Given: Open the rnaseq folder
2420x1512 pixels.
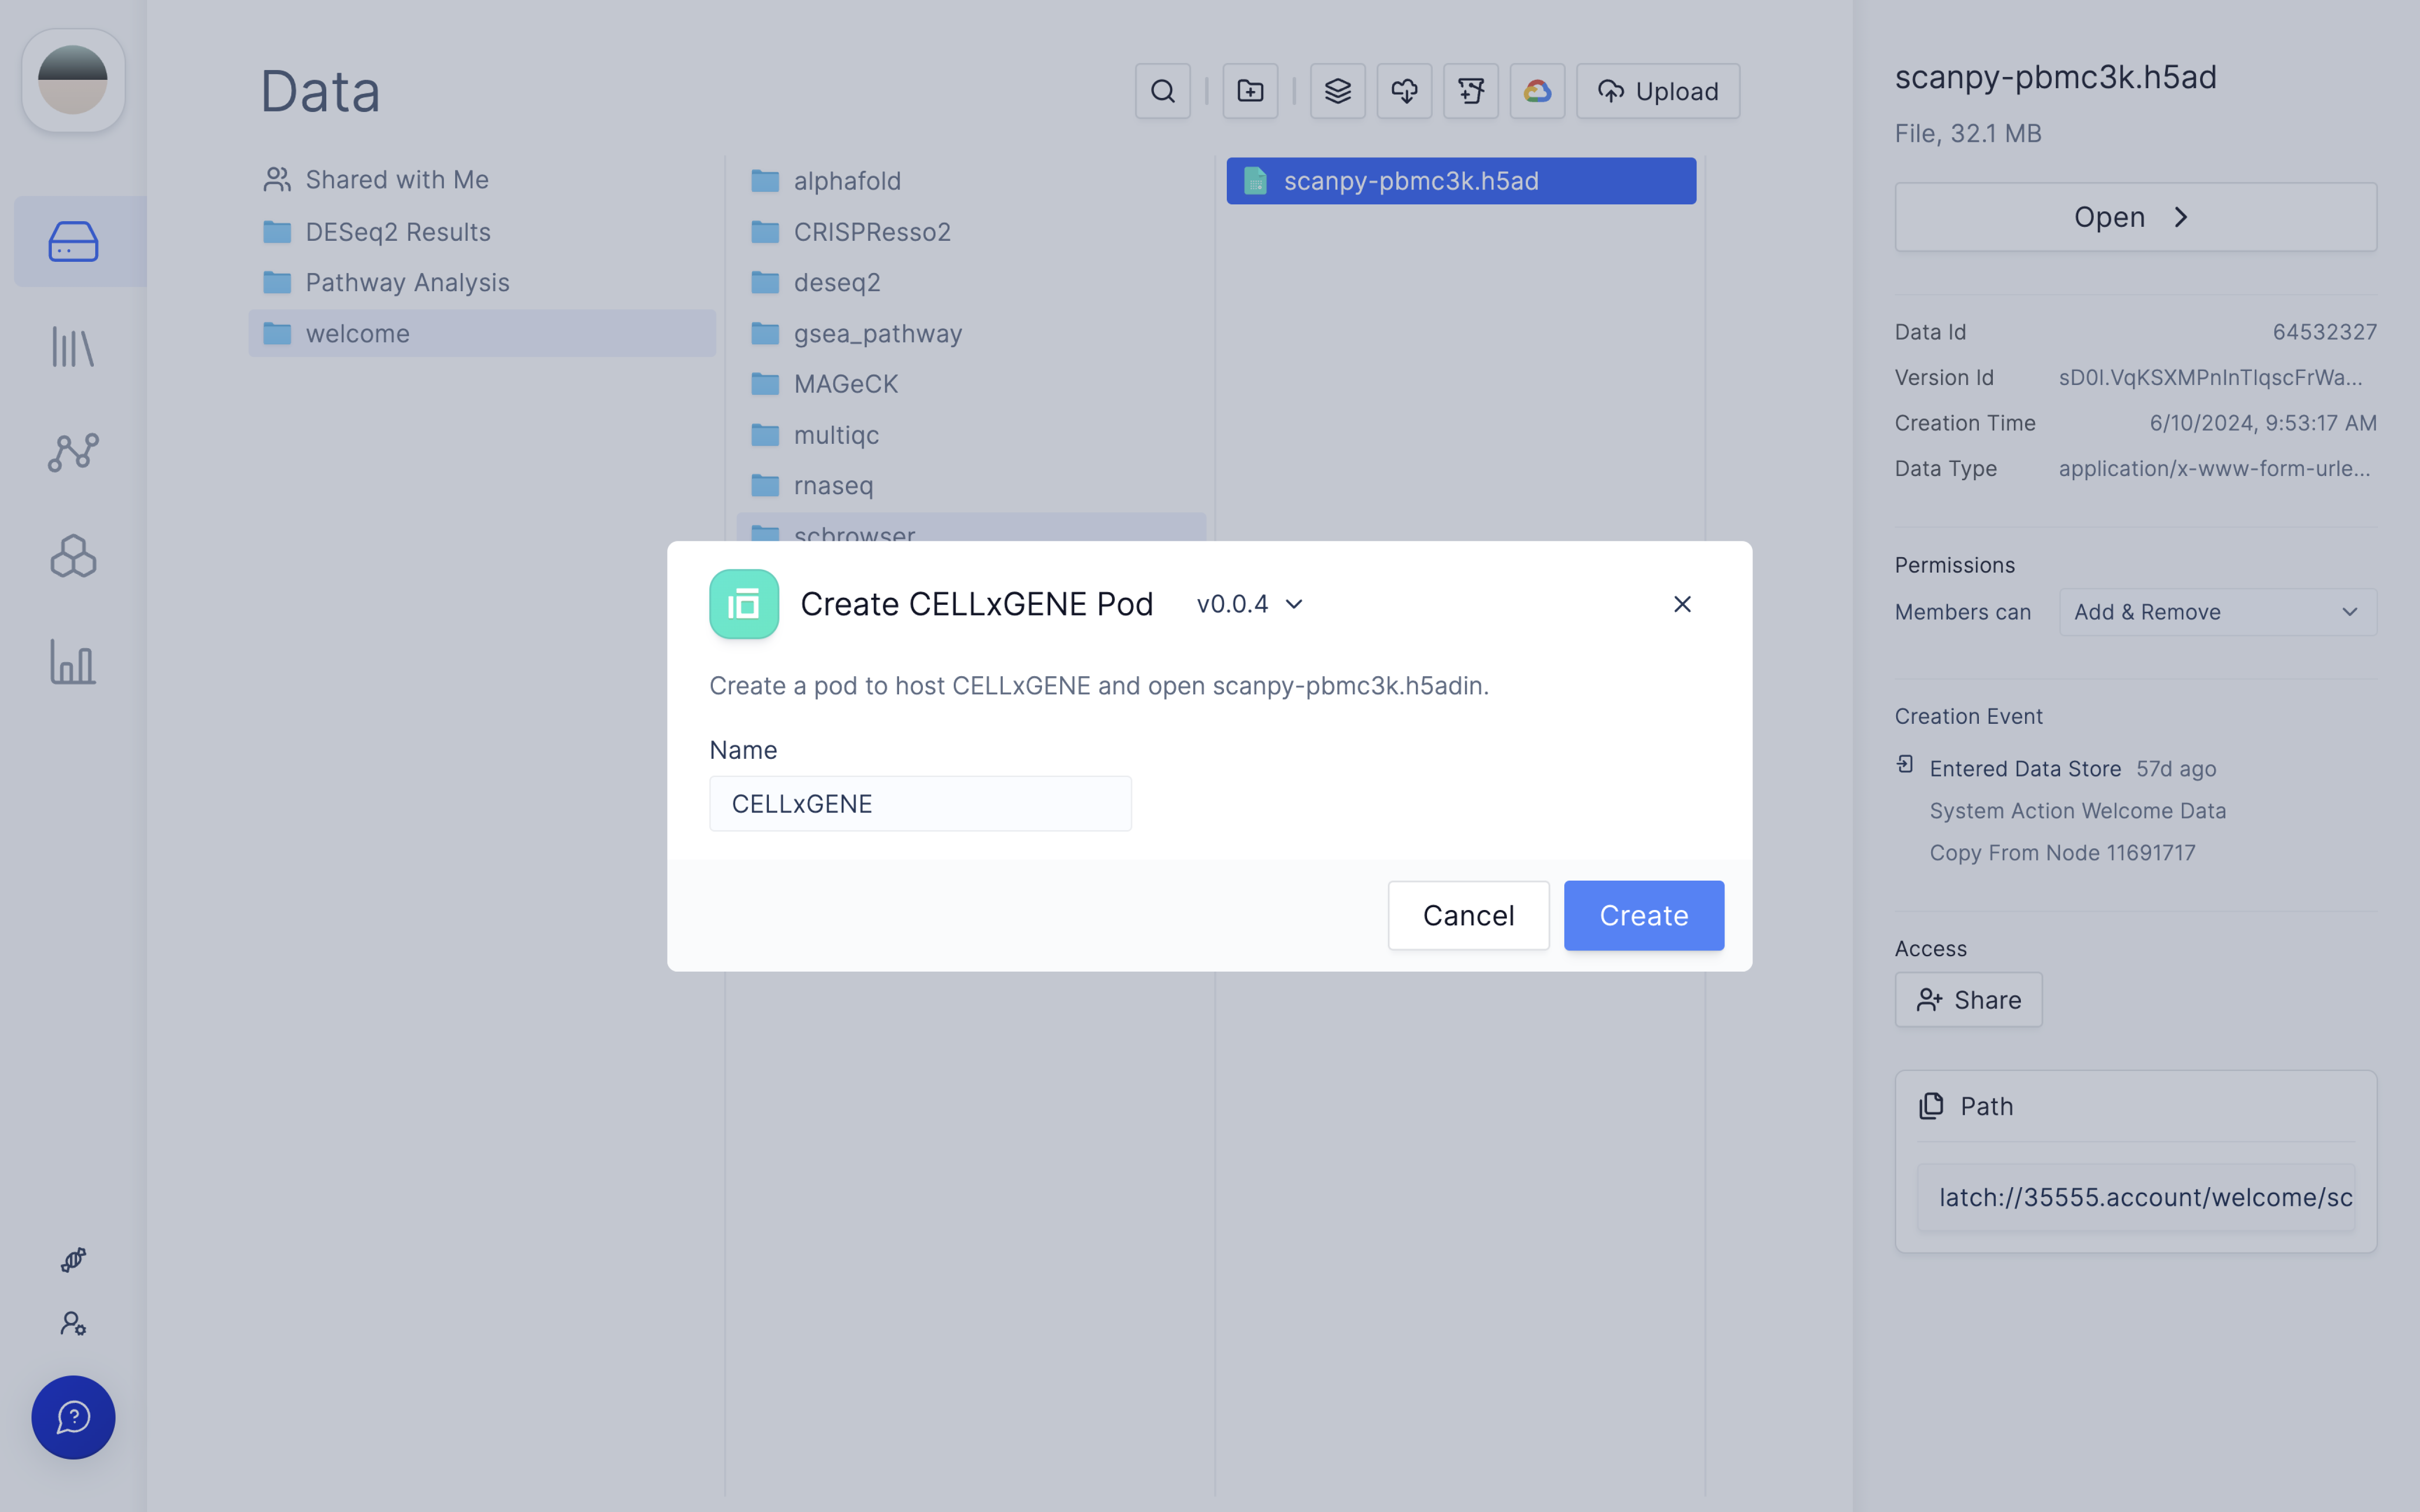Looking at the screenshot, I should [971, 485].
